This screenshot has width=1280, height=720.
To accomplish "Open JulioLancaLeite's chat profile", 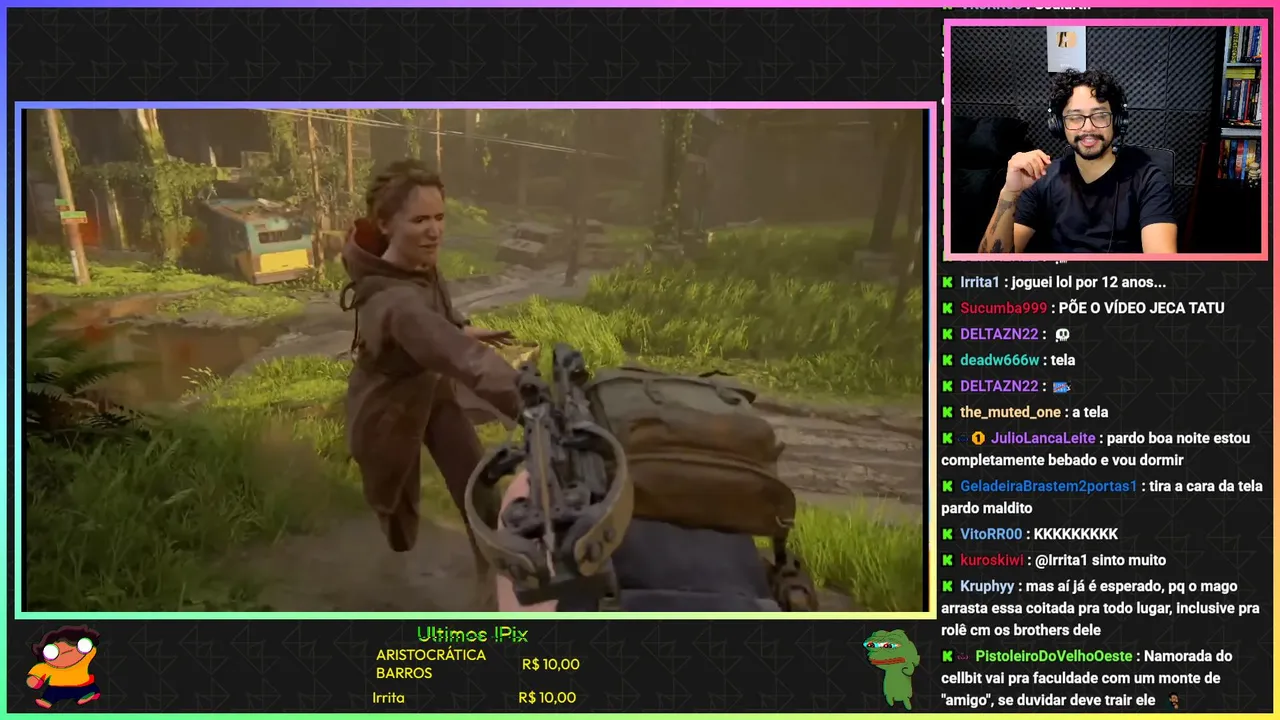I will point(1043,438).
